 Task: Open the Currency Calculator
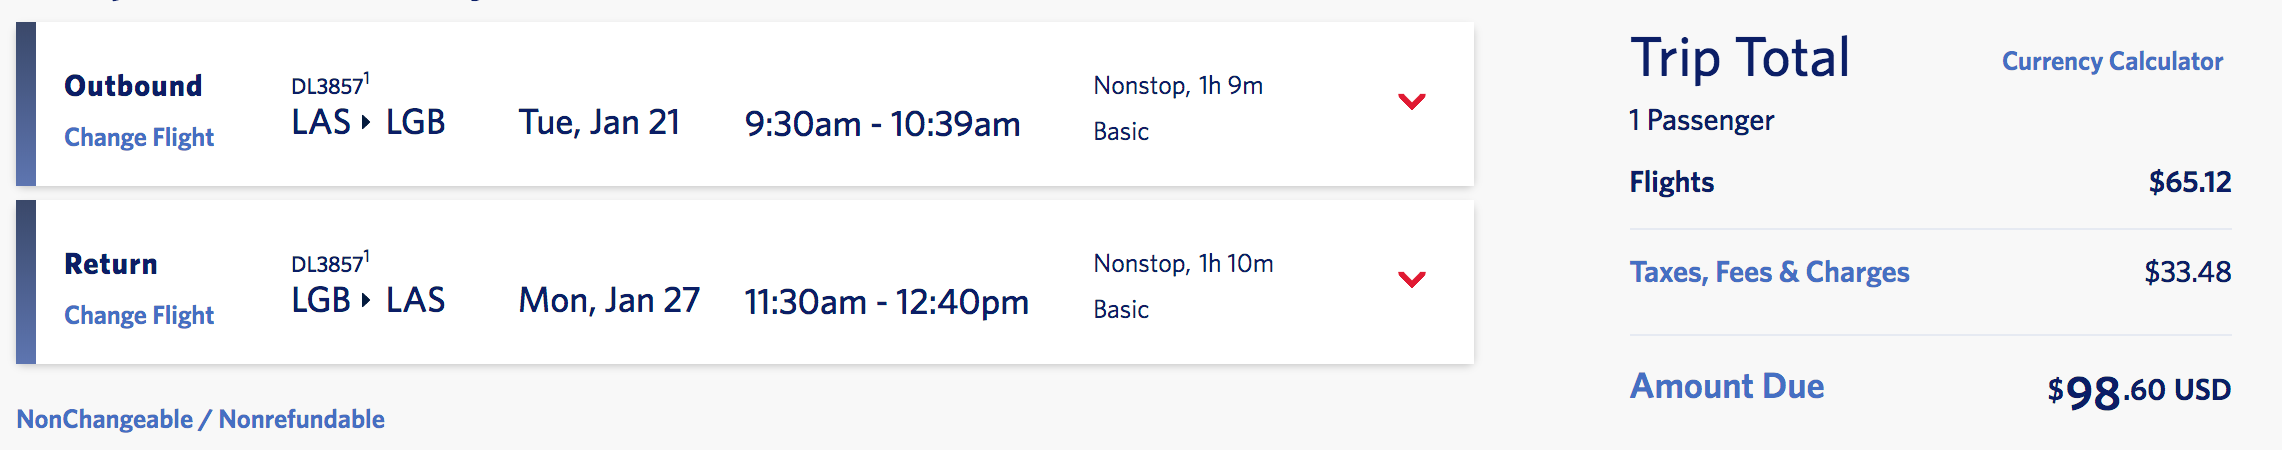click(2112, 62)
